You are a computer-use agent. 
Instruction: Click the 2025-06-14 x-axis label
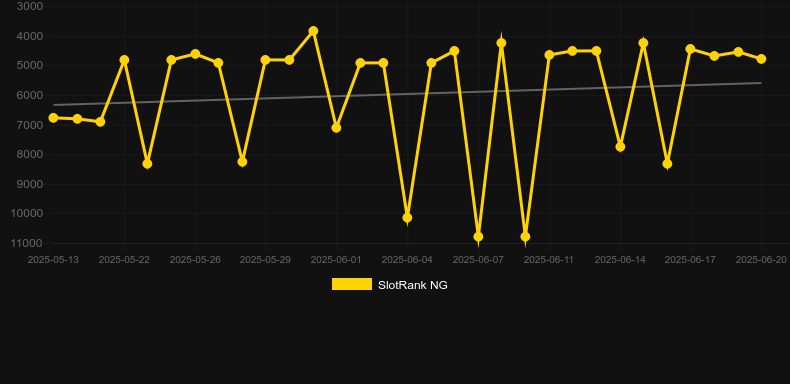click(620, 260)
